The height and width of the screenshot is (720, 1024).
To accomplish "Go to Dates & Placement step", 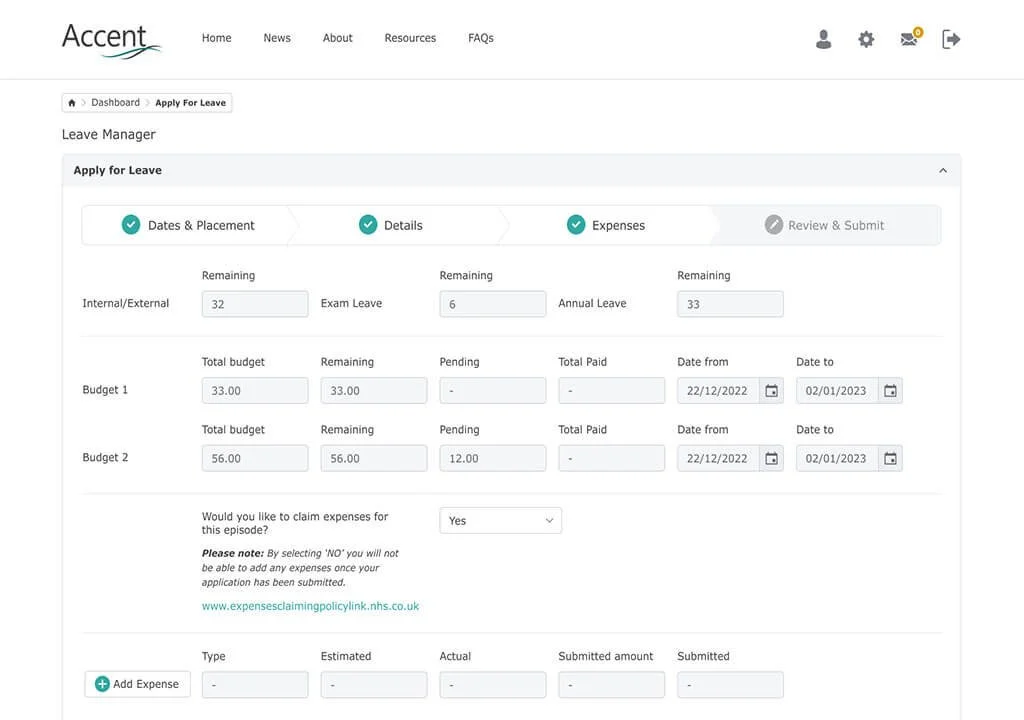I will [188, 225].
